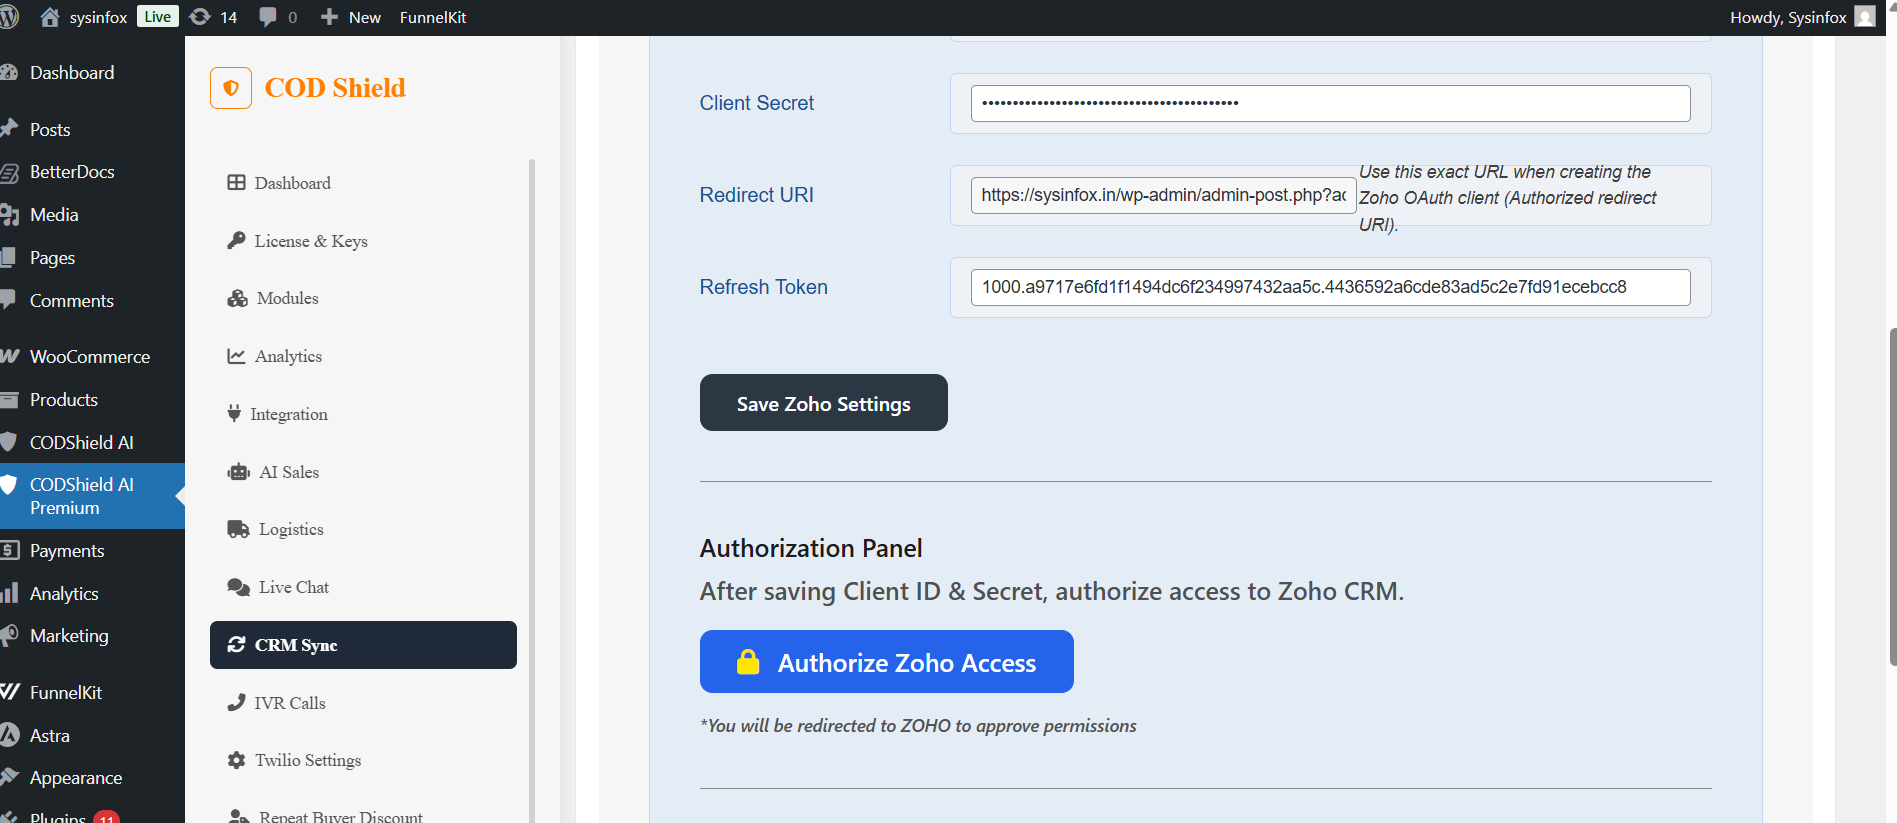Click the Client Secret password field
1897x823 pixels.
(x=1329, y=103)
